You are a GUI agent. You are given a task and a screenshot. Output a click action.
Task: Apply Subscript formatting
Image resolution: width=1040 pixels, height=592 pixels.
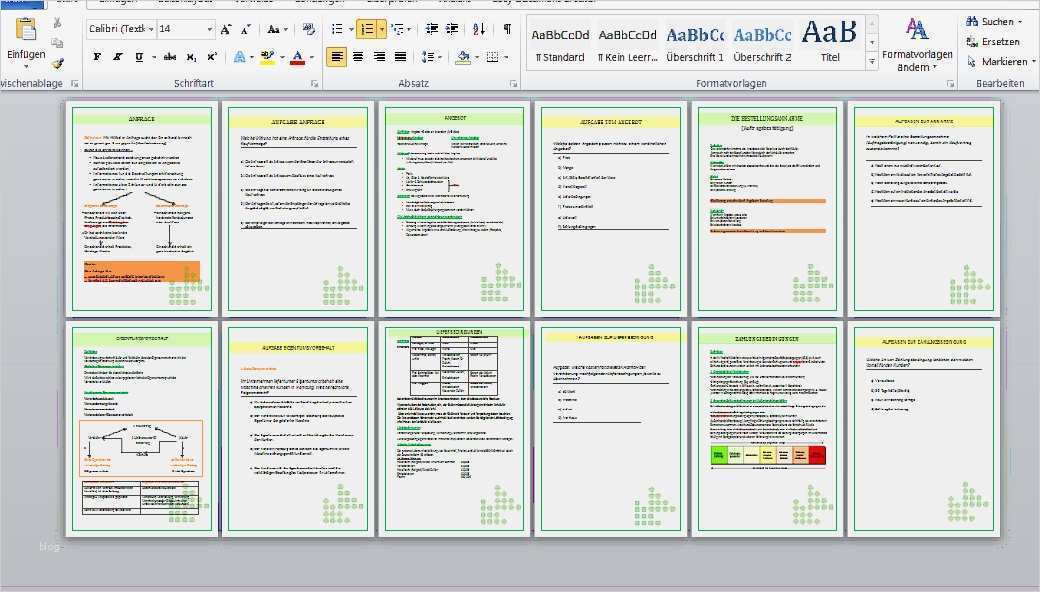194,56
